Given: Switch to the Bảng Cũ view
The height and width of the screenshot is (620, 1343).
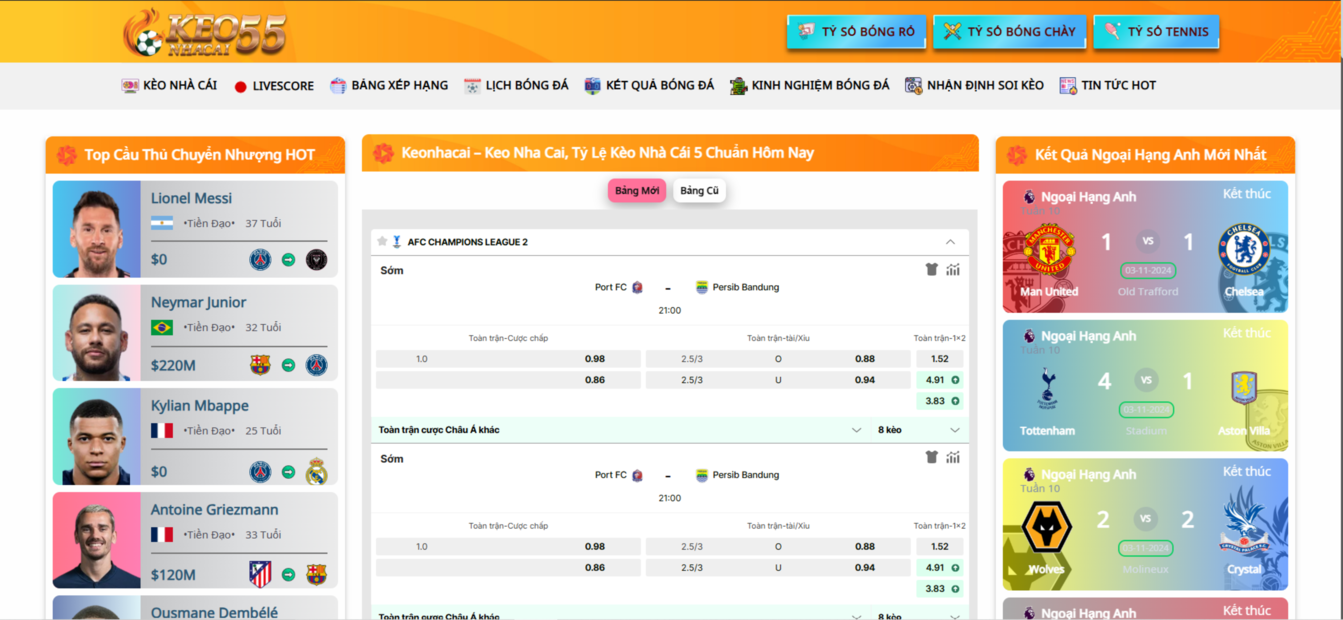Looking at the screenshot, I should (699, 191).
